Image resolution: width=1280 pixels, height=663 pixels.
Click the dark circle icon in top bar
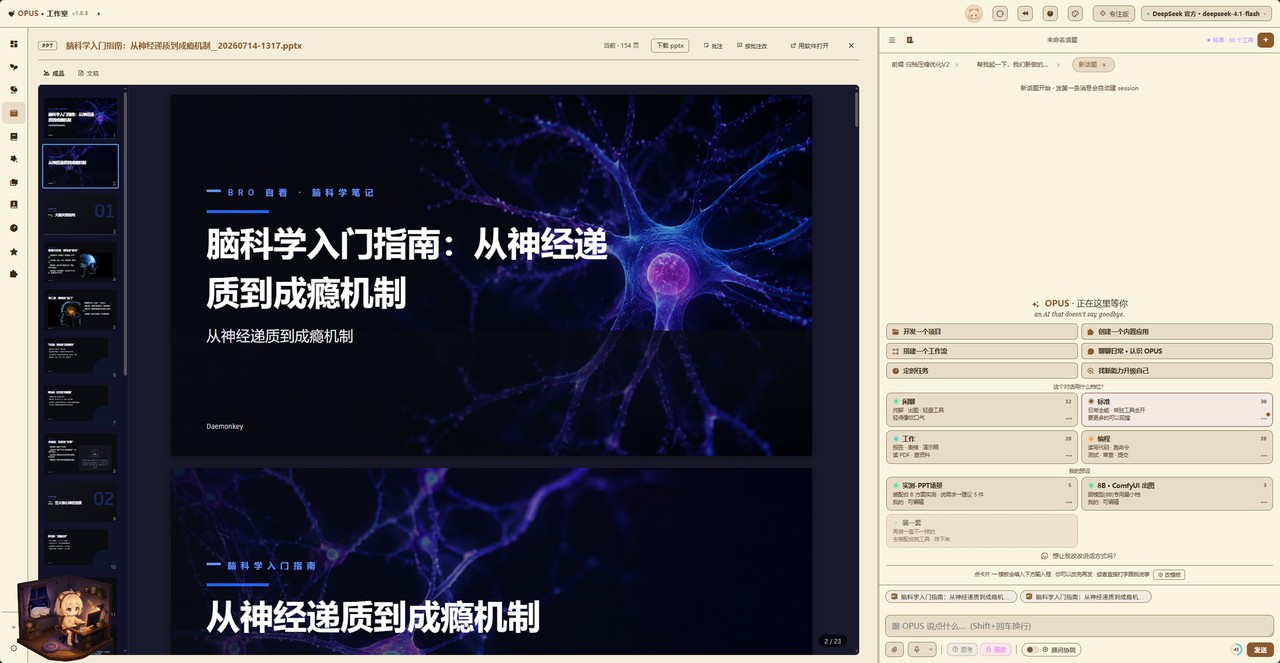(1050, 13)
